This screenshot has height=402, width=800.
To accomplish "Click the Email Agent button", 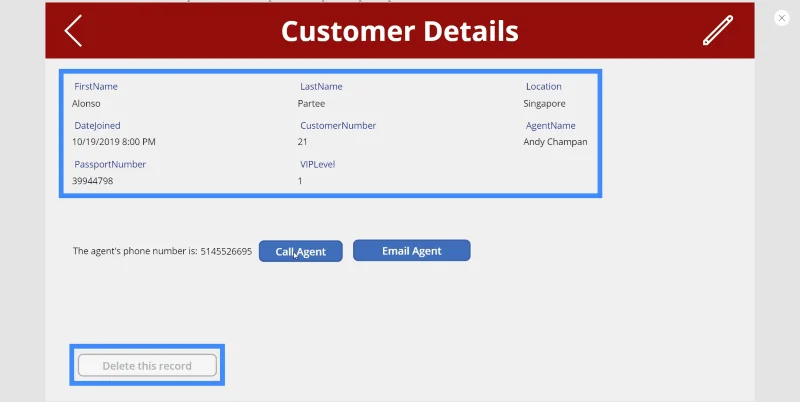I will point(412,250).
